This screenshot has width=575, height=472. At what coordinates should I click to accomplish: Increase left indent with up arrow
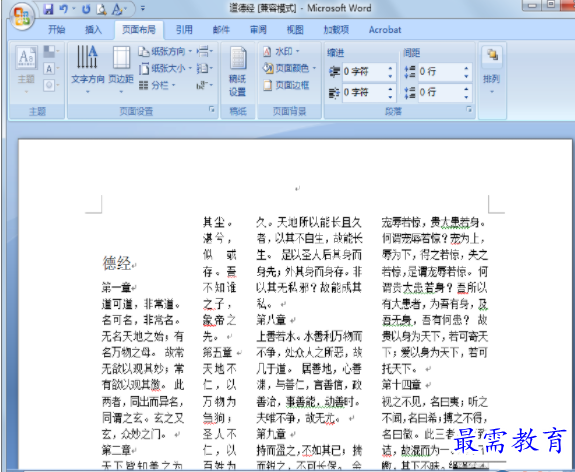[x=391, y=68]
